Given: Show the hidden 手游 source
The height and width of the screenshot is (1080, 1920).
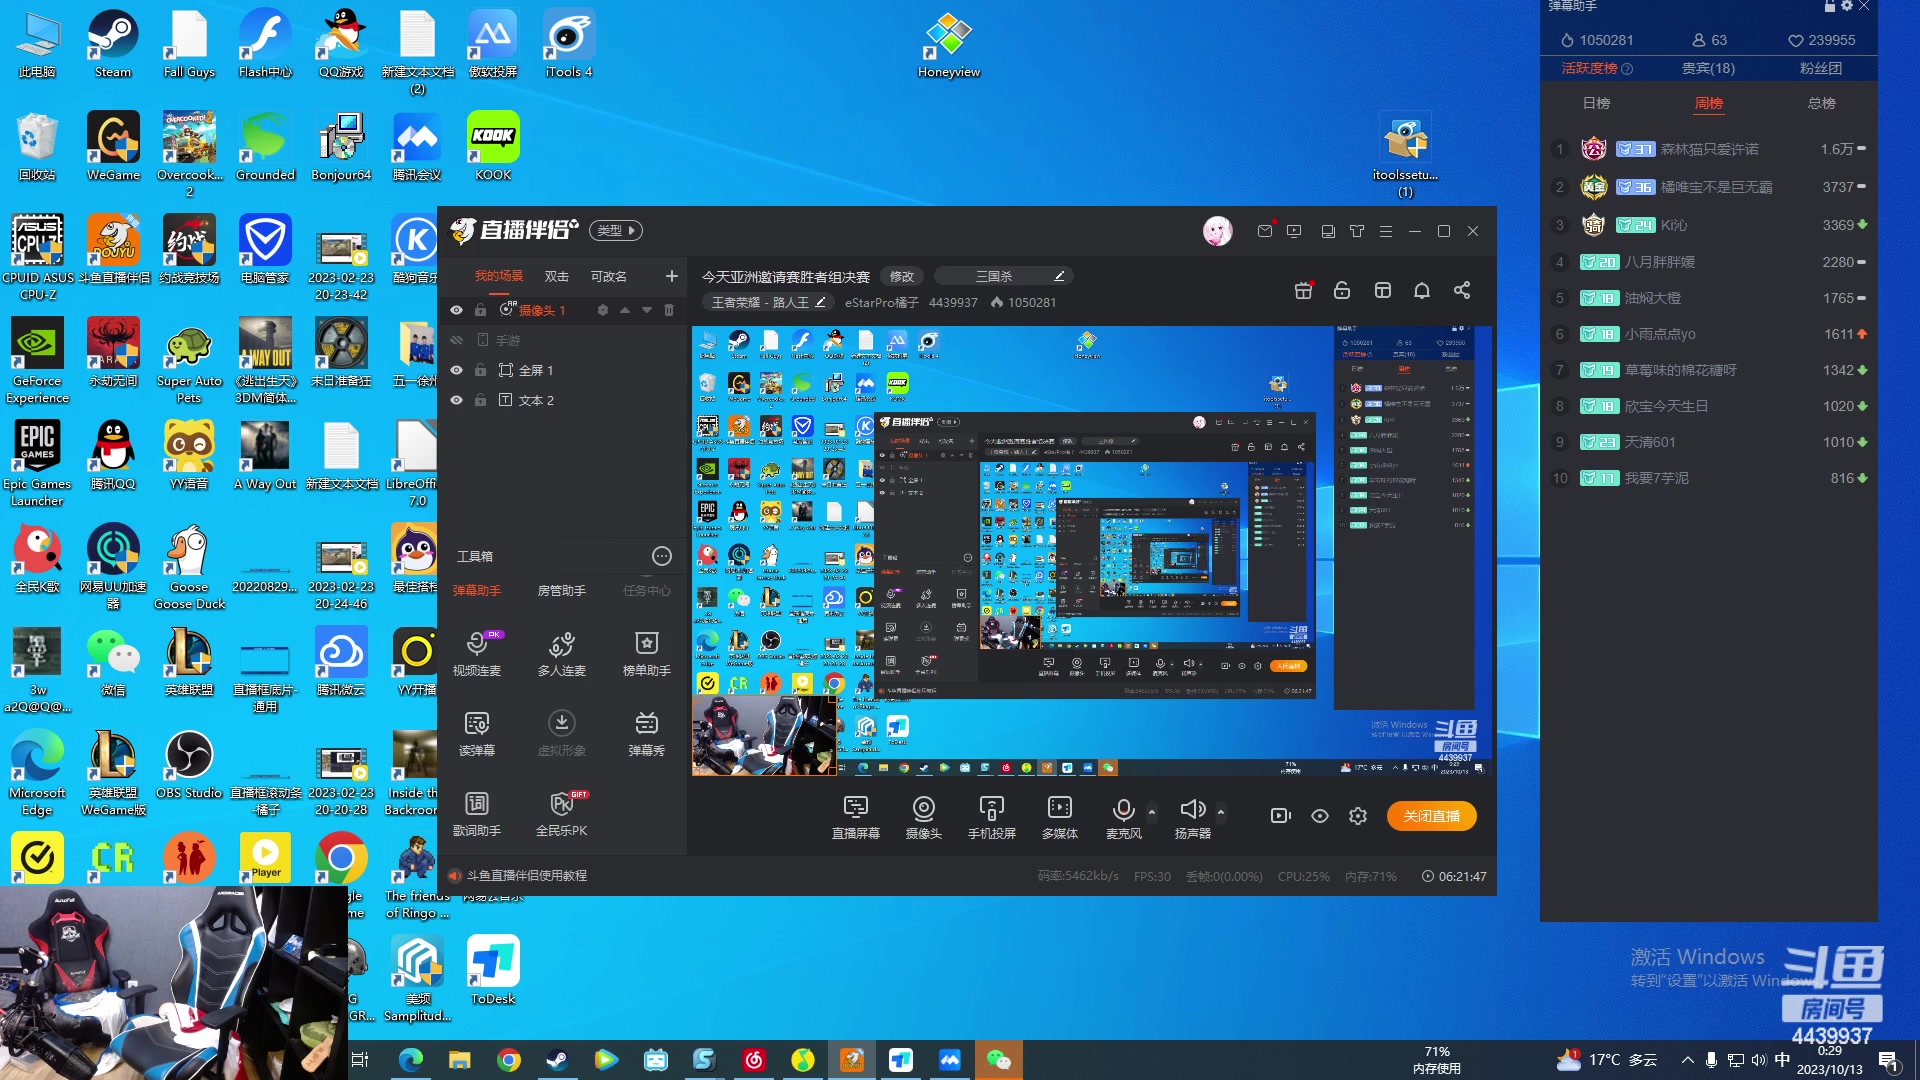Looking at the screenshot, I should [457, 340].
